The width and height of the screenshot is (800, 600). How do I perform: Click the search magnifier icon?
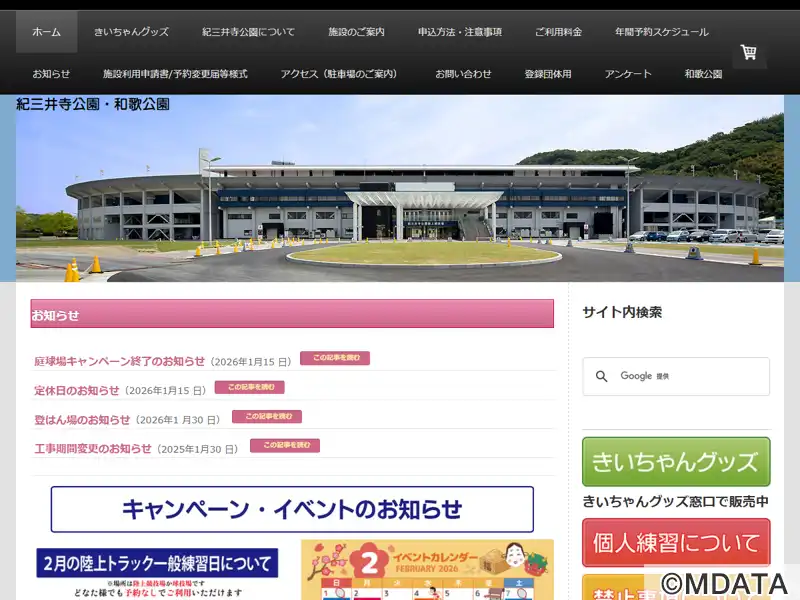click(x=601, y=377)
